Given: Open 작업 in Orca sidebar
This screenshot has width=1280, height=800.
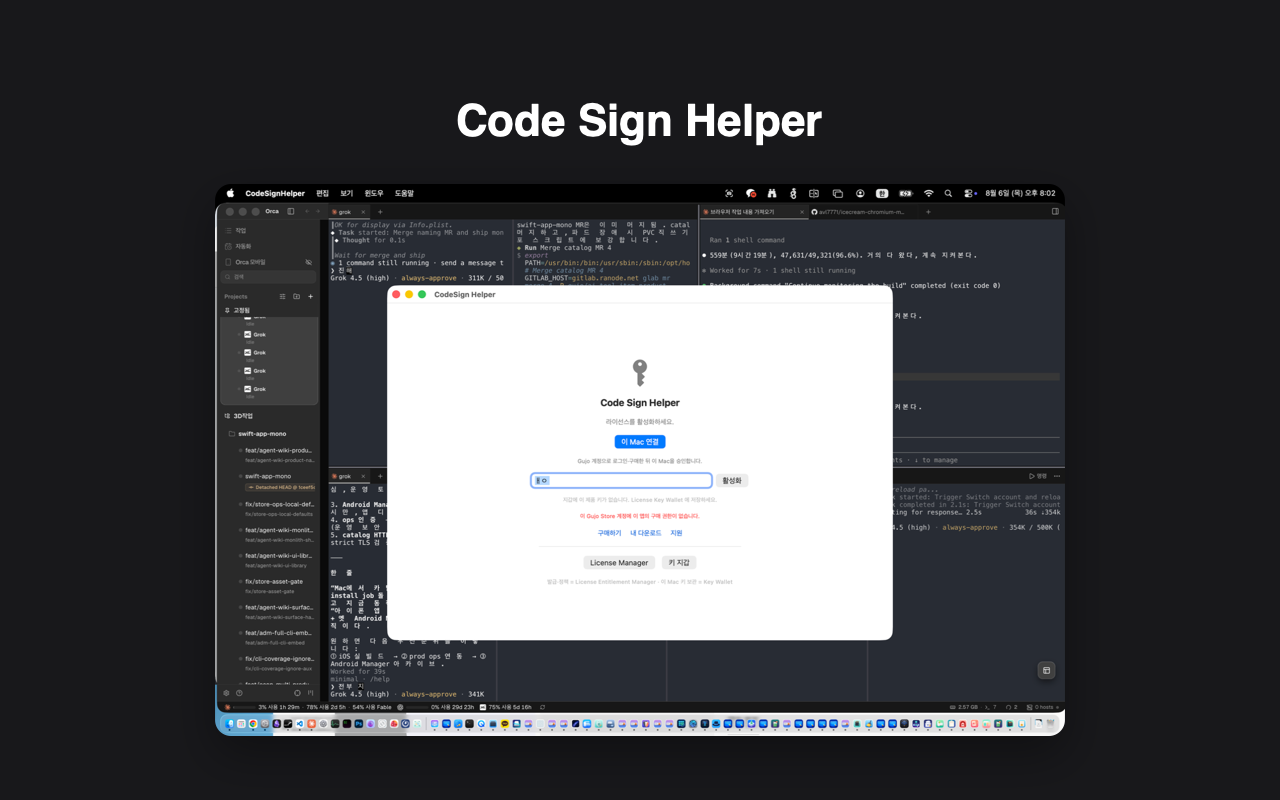Looking at the screenshot, I should pos(267,231).
